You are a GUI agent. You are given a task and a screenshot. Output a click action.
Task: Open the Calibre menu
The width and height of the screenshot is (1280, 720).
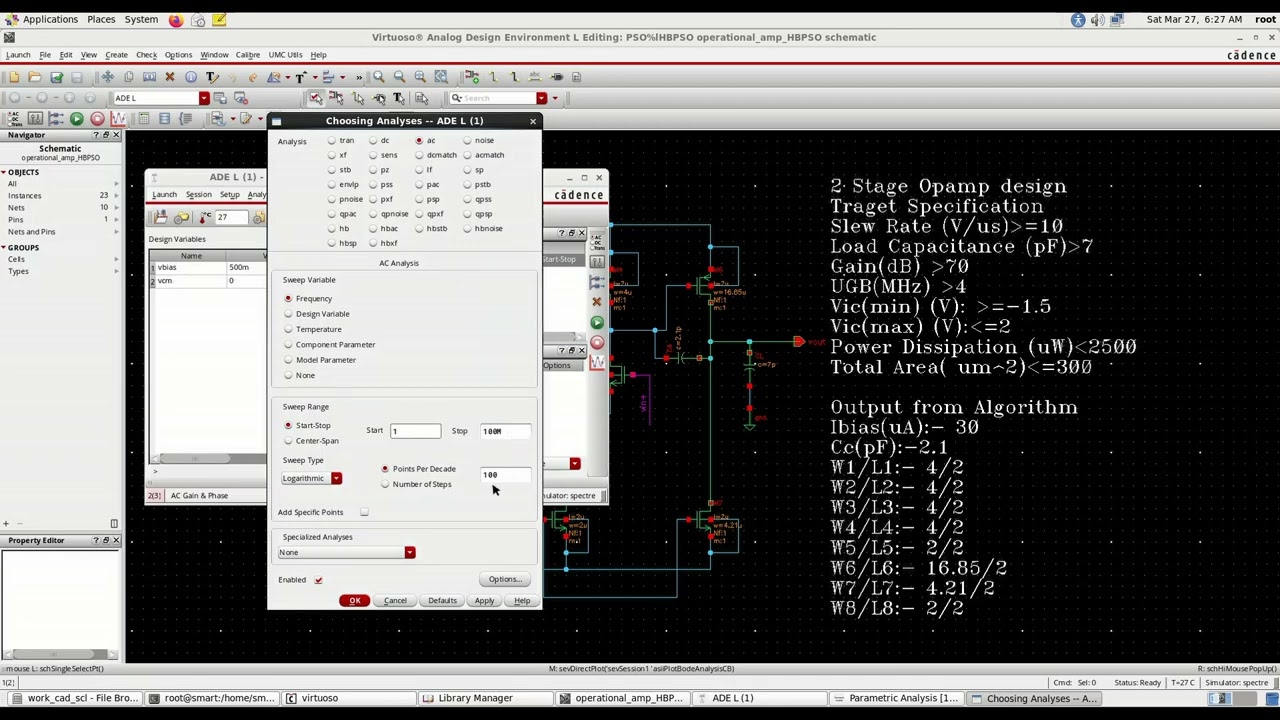coord(247,55)
